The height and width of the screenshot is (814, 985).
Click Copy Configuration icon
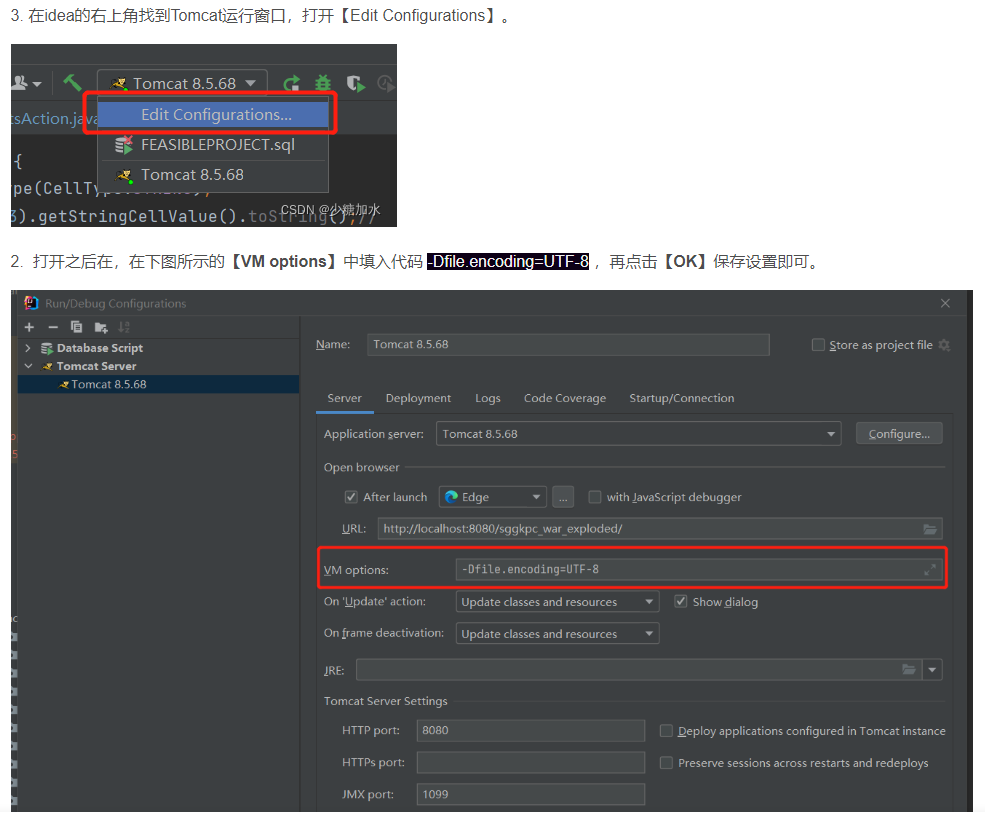click(77, 327)
